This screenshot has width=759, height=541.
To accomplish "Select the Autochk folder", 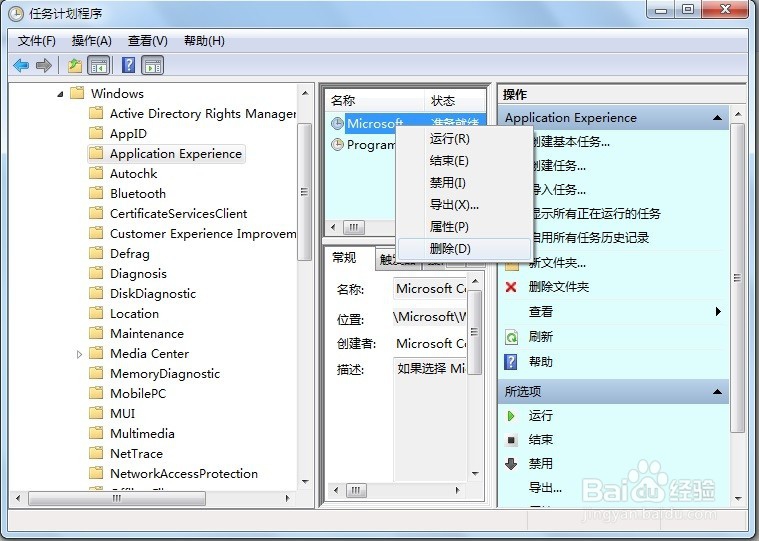I will [x=134, y=173].
